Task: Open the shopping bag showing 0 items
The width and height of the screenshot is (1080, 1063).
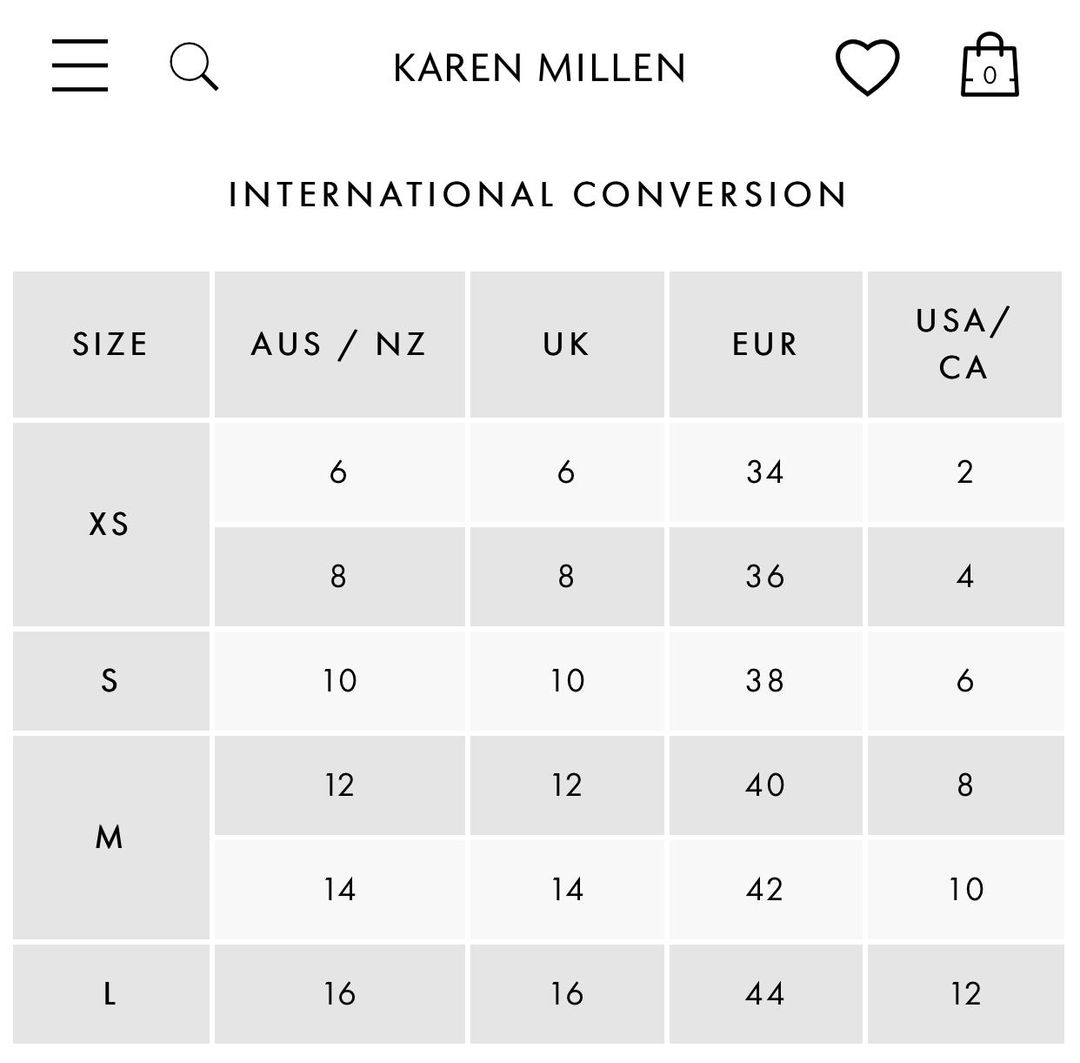Action: coord(989,67)
